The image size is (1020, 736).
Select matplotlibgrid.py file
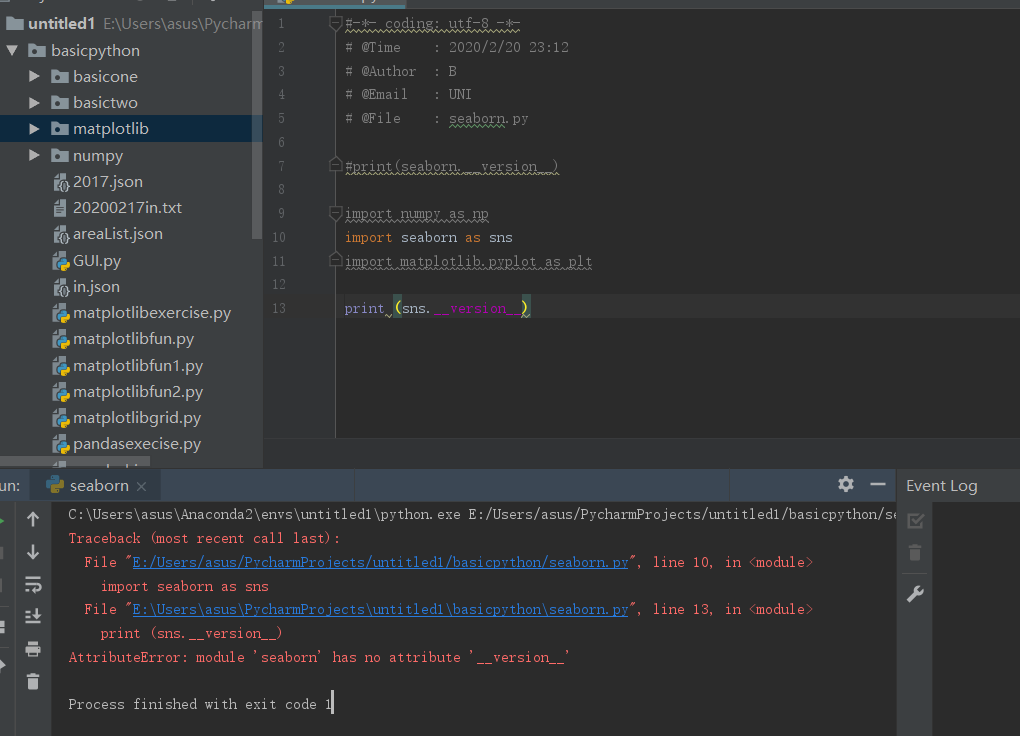click(137, 418)
